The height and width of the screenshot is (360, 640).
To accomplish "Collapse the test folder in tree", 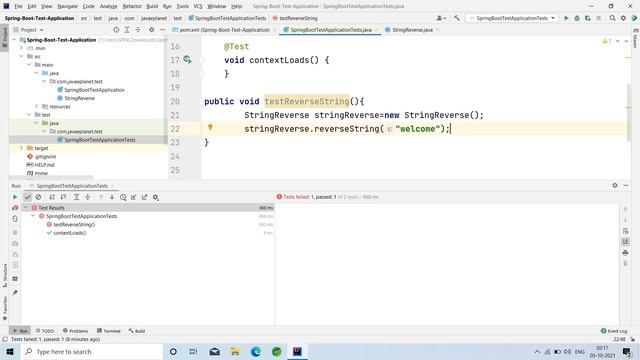I will tap(29, 115).
